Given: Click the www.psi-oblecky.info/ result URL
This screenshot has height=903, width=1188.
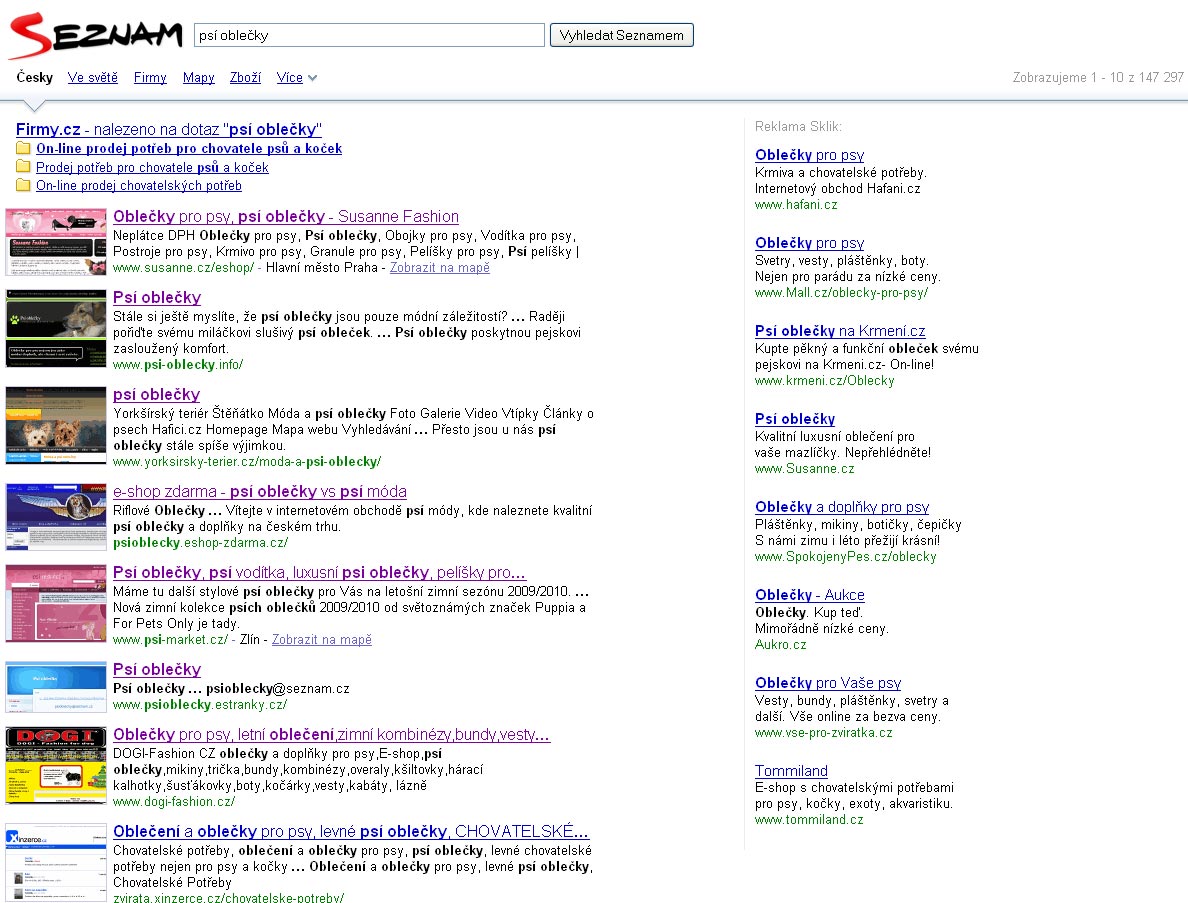Looking at the screenshot, I should coord(178,364).
